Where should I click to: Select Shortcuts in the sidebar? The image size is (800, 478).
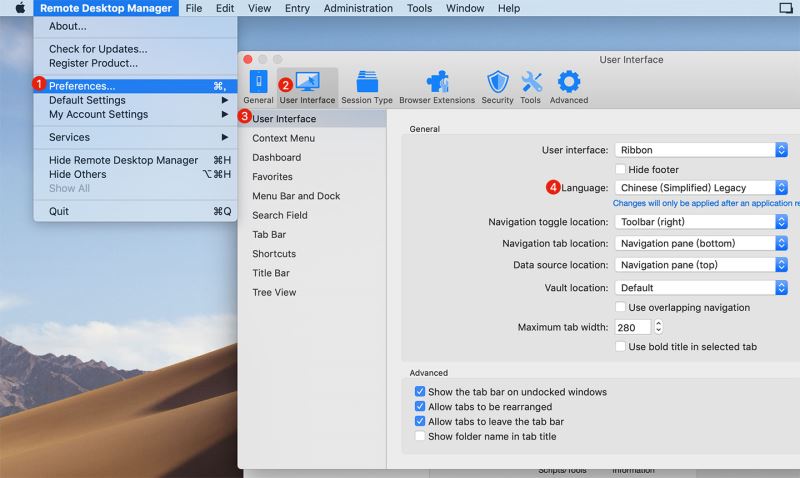[312, 254]
